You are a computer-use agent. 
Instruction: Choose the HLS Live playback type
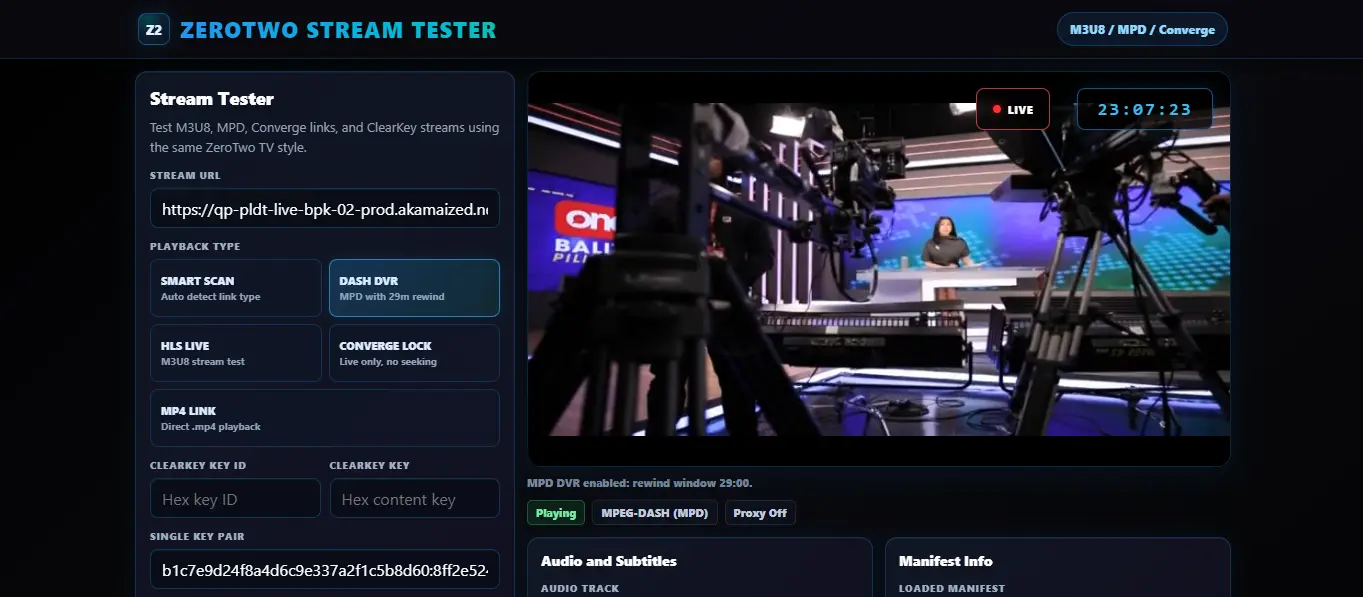[236, 353]
